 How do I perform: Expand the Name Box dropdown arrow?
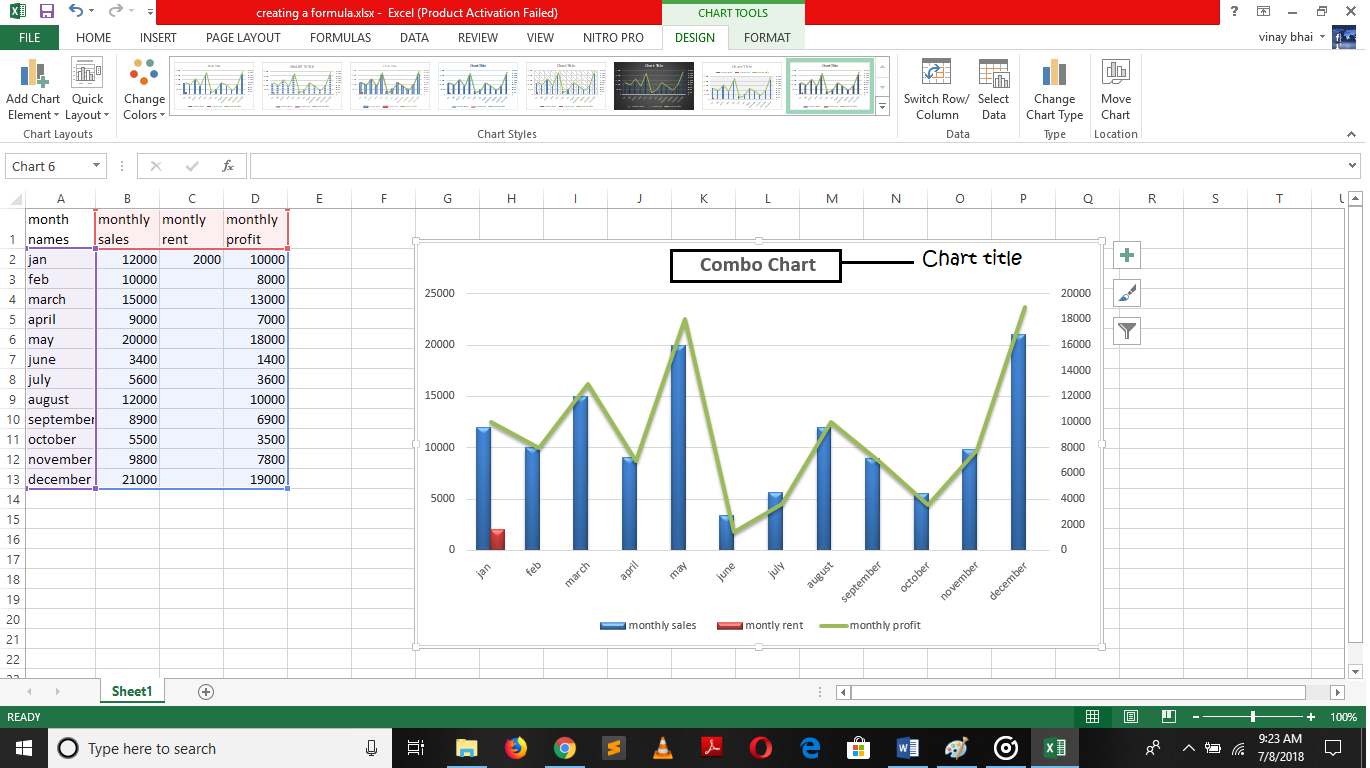click(x=97, y=166)
